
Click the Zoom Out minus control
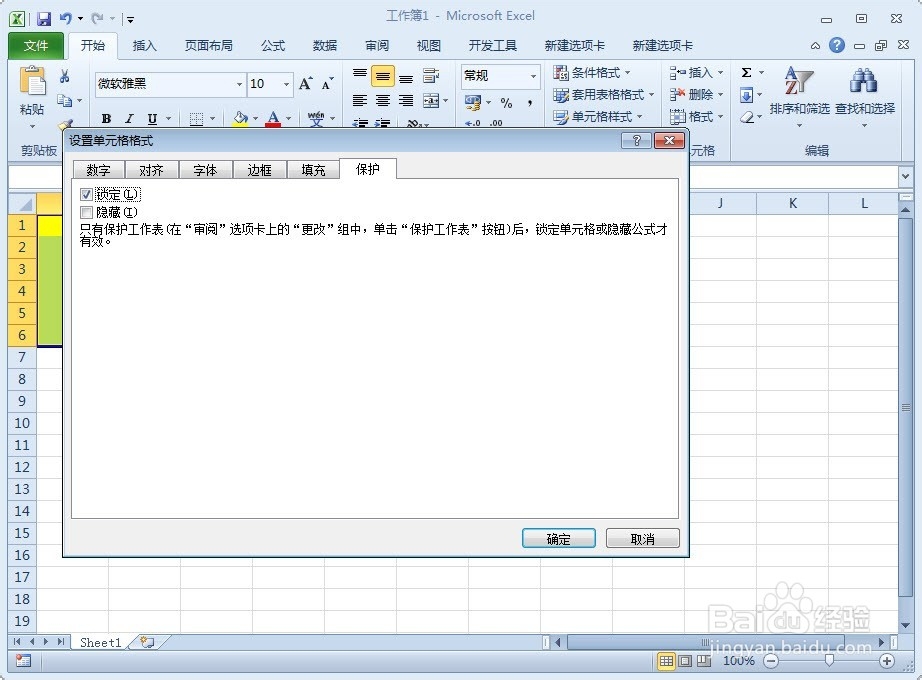click(770, 661)
